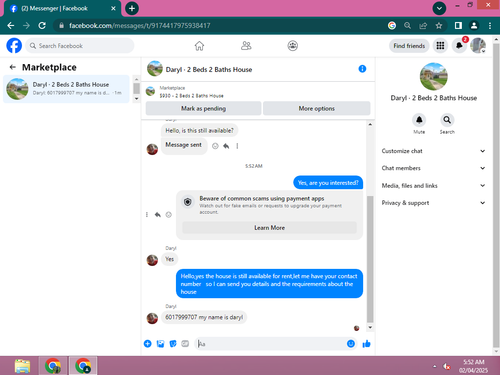Reply to the scam warning message
The width and height of the screenshot is (500, 375).
click(x=158, y=215)
